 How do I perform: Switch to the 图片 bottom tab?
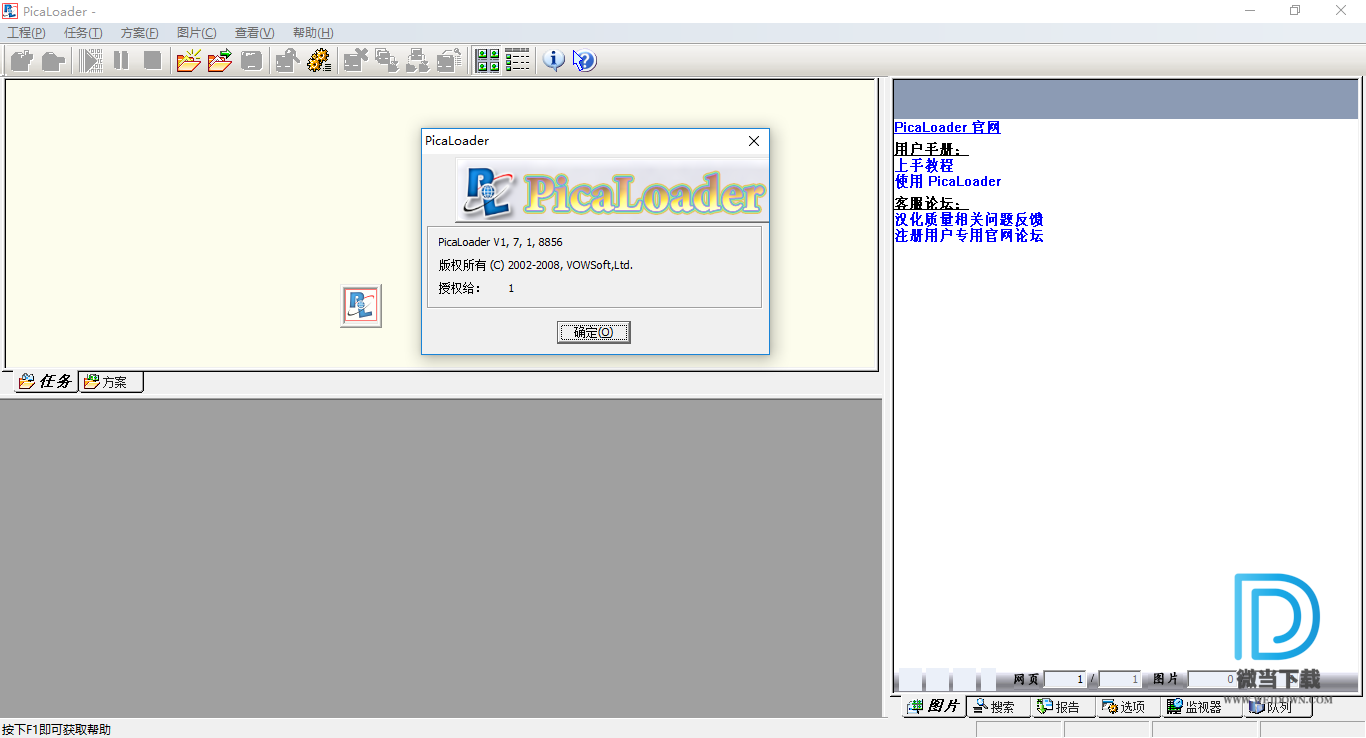935,707
